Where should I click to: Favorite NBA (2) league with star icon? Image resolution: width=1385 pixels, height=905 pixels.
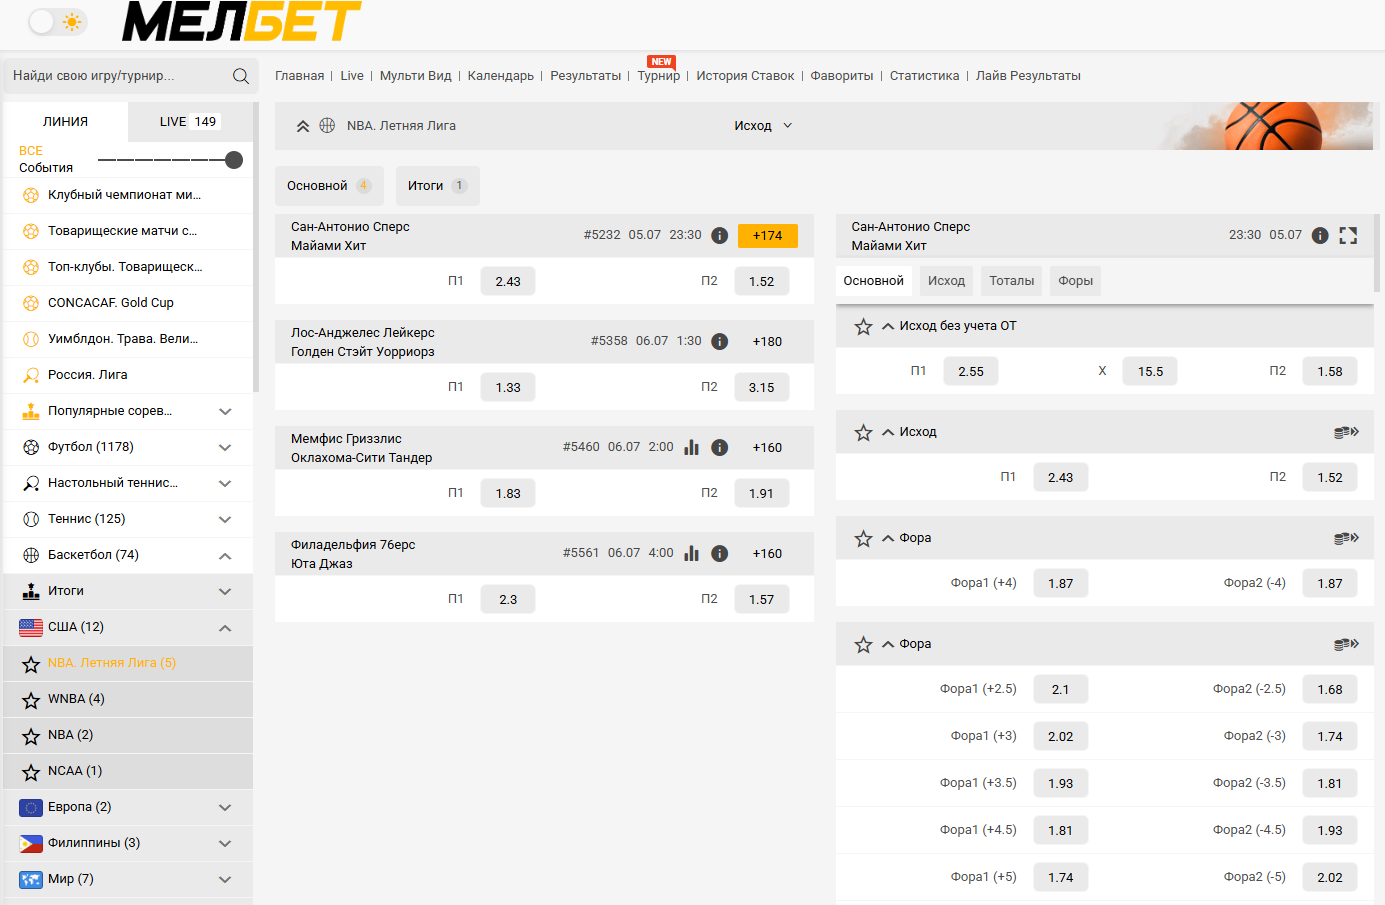click(31, 736)
